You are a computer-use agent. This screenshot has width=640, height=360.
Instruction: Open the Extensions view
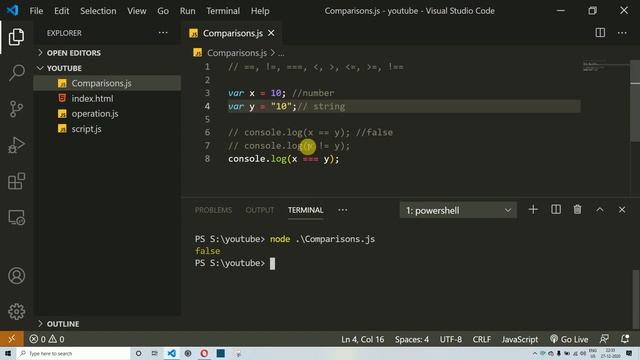16,181
